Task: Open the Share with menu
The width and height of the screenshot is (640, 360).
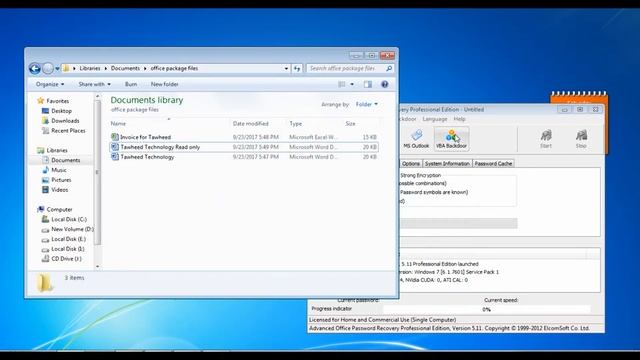Action: 94,84
